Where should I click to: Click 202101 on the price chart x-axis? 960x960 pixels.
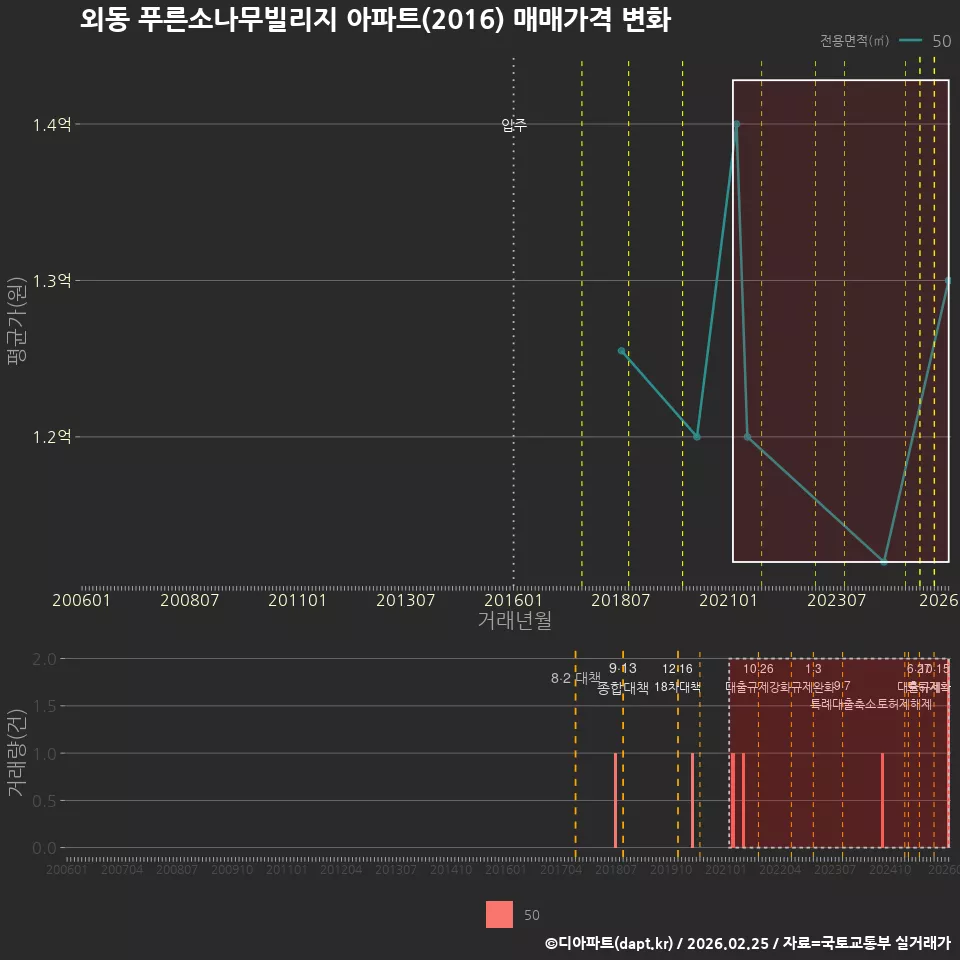[x=729, y=600]
